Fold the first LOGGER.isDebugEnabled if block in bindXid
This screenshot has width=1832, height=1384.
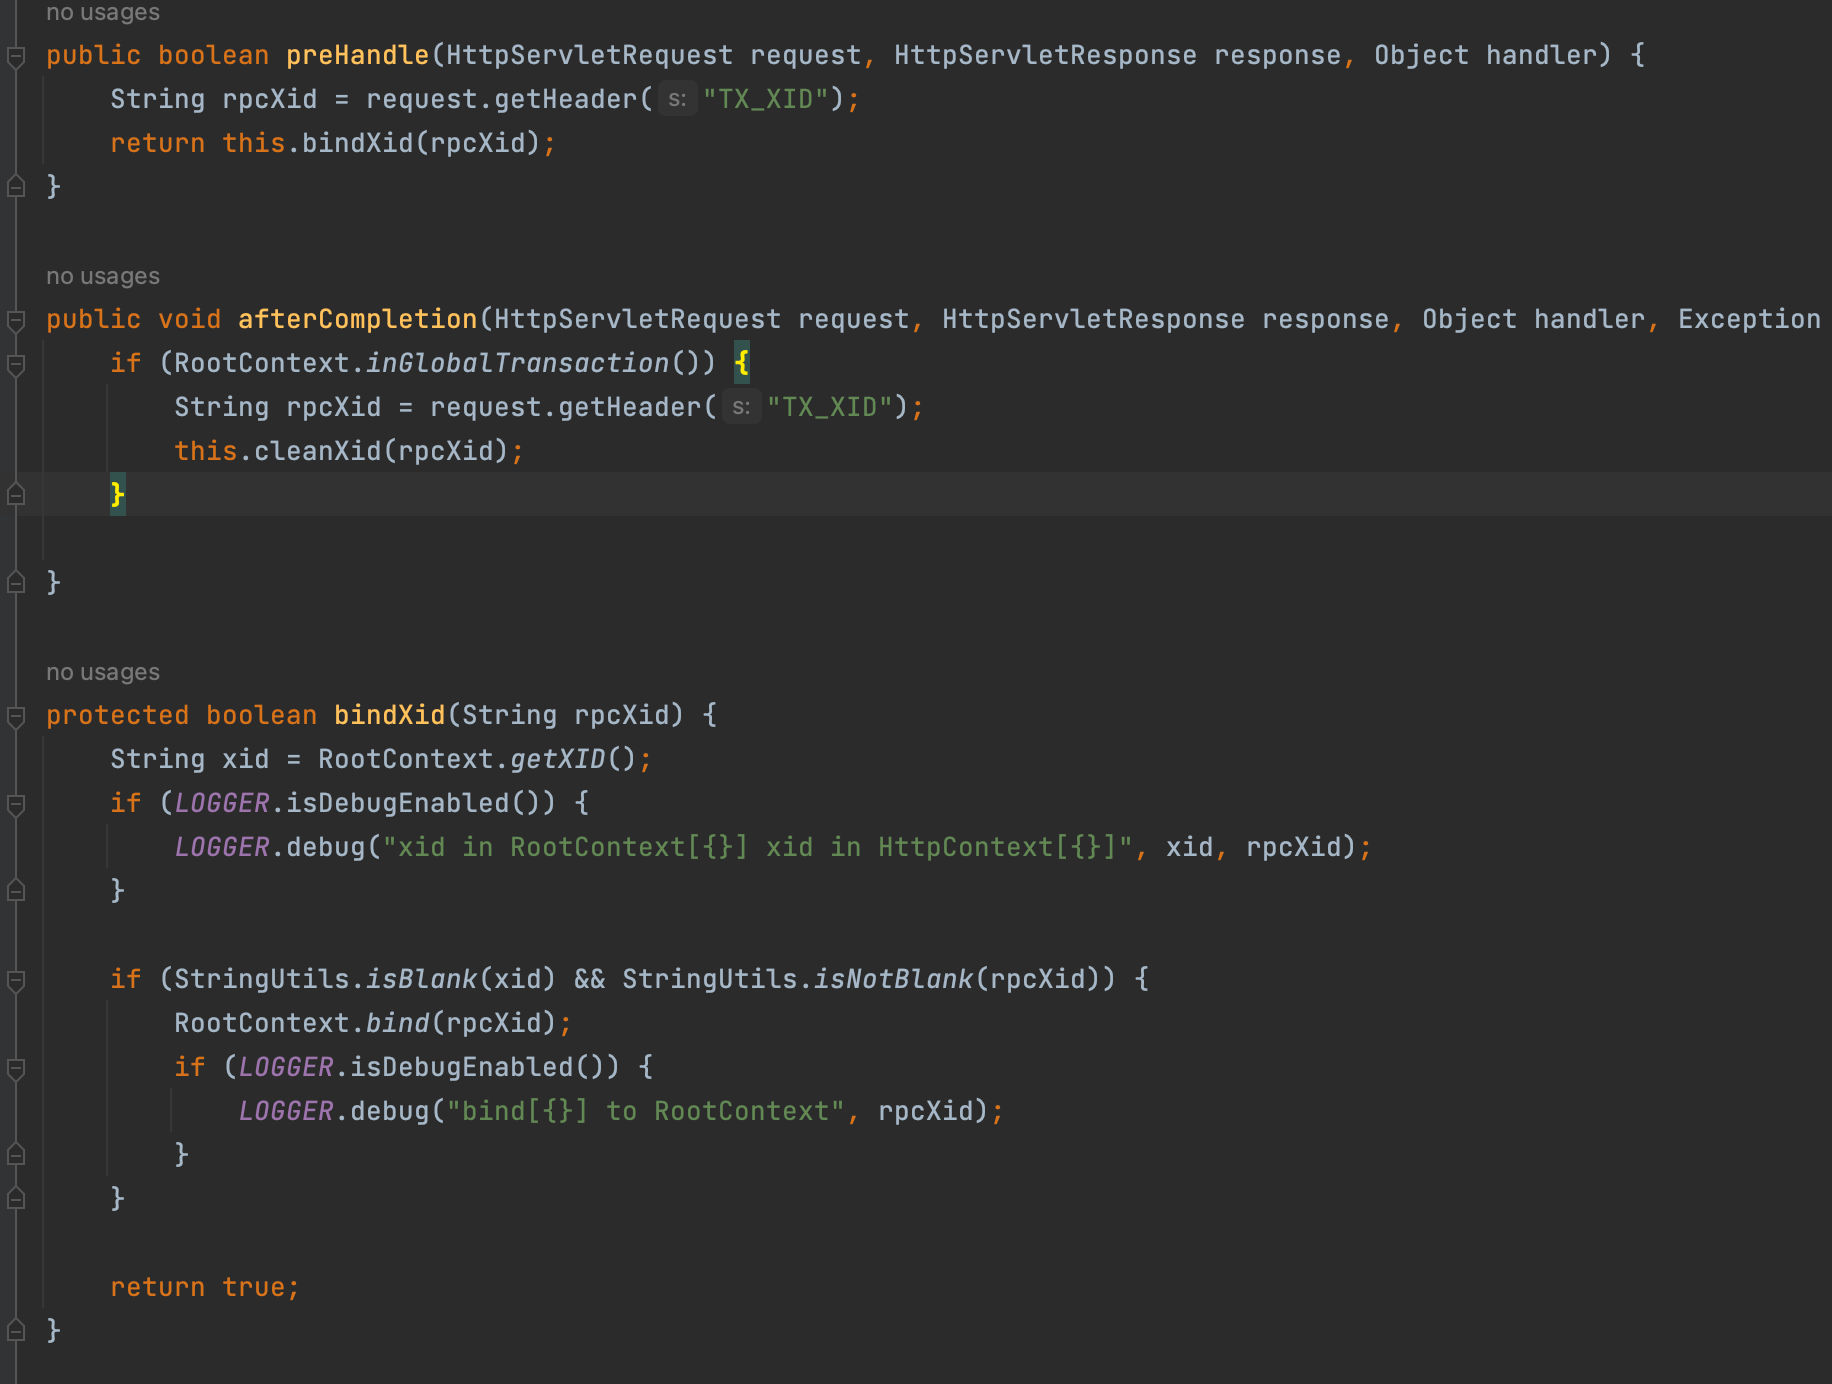point(16,805)
